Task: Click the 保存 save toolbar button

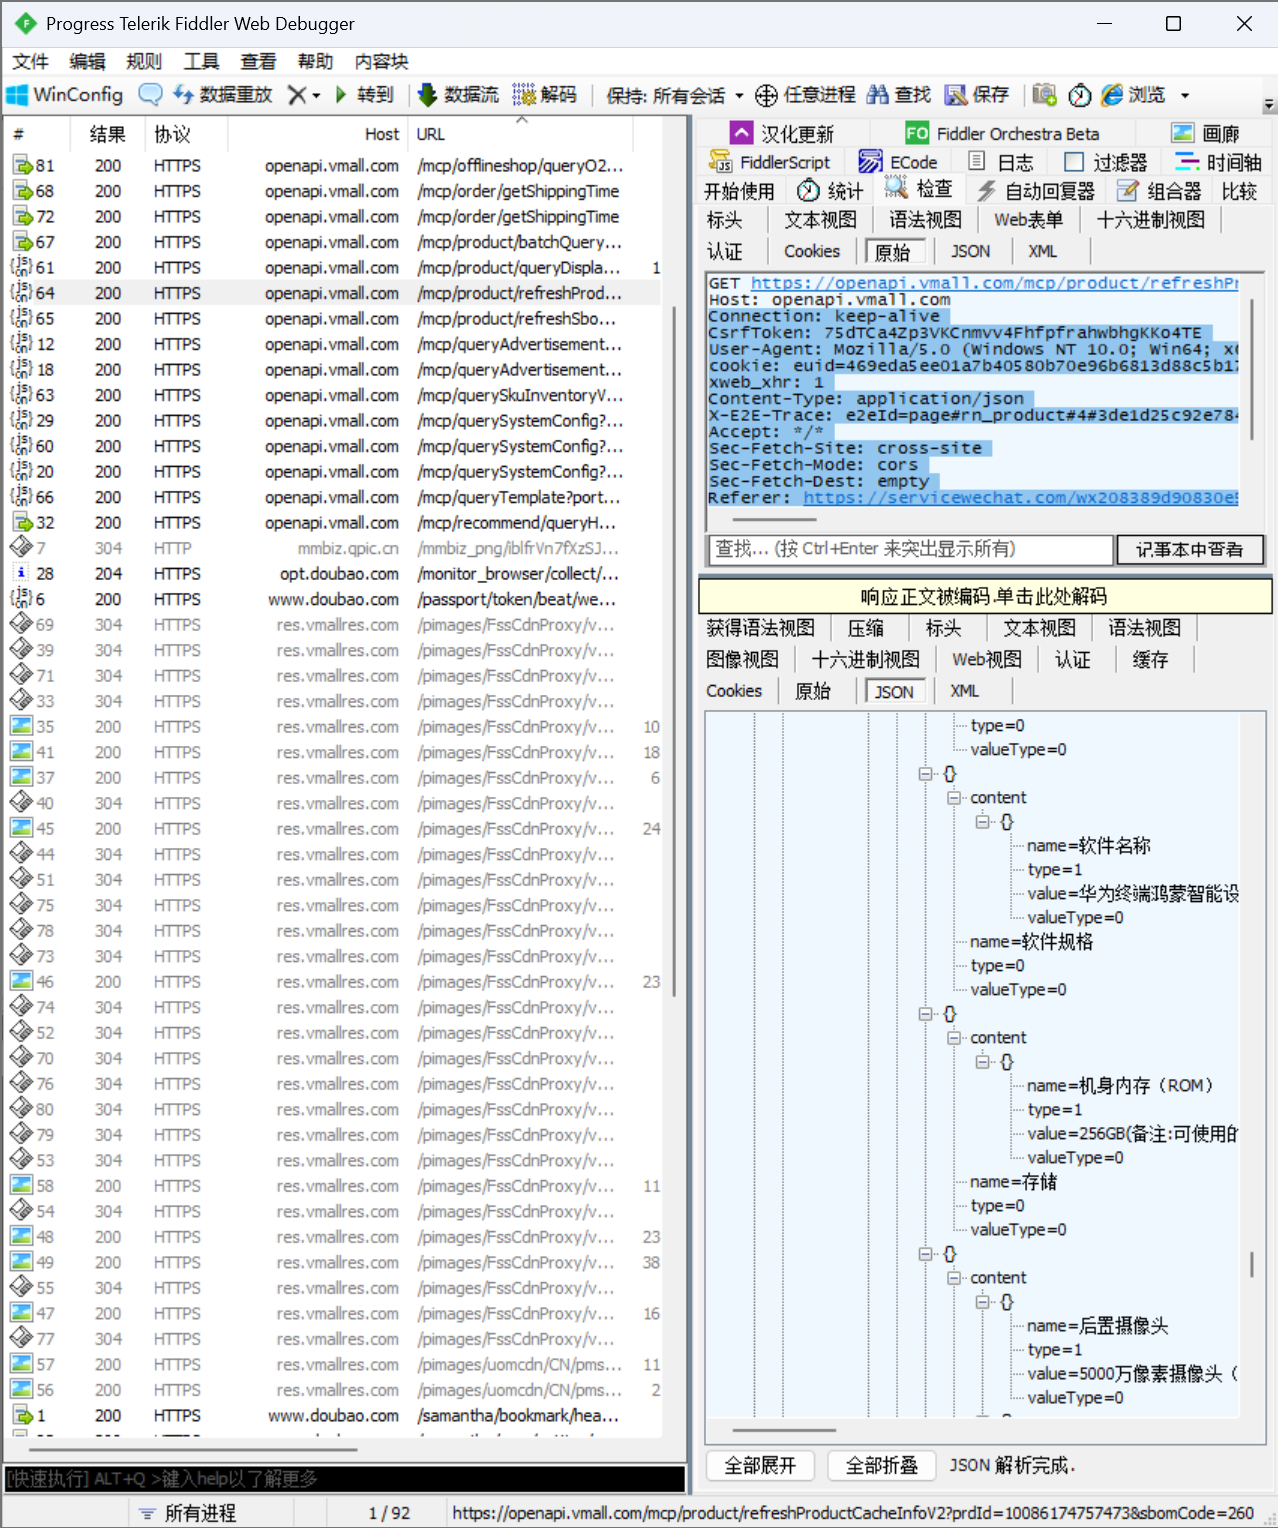Action: pyautogui.click(x=977, y=95)
